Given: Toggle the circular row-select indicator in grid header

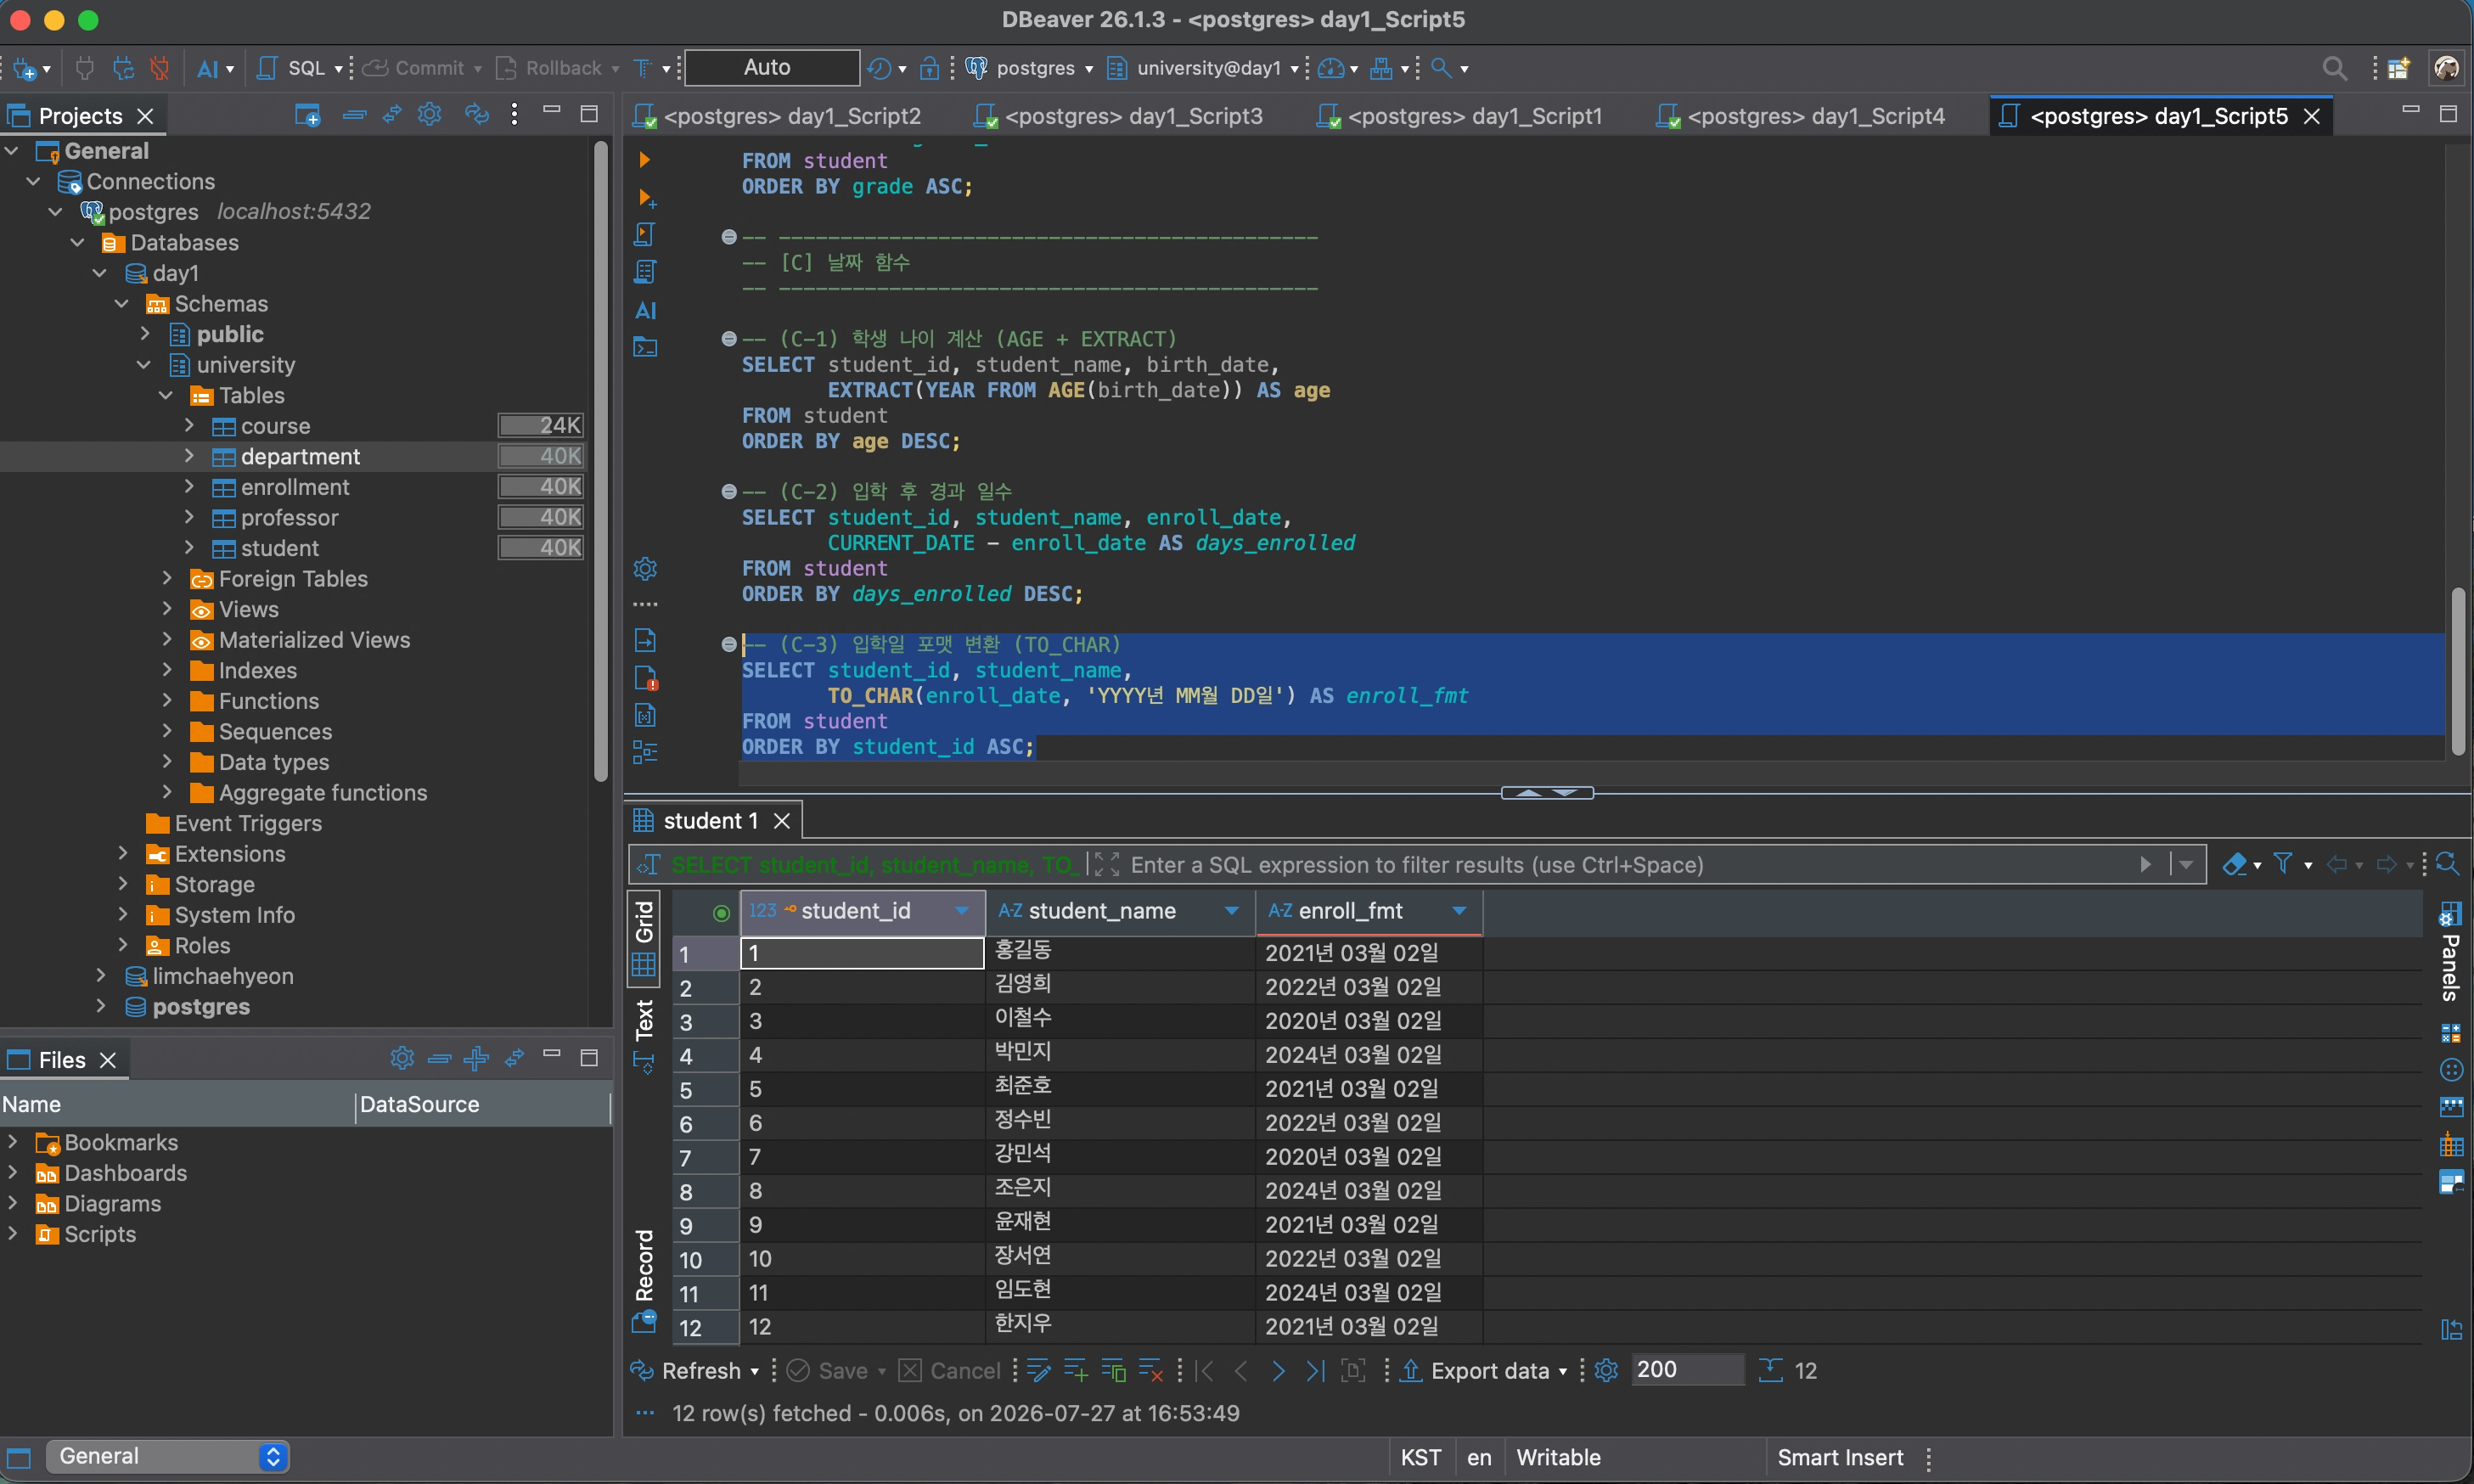Looking at the screenshot, I should coord(720,912).
